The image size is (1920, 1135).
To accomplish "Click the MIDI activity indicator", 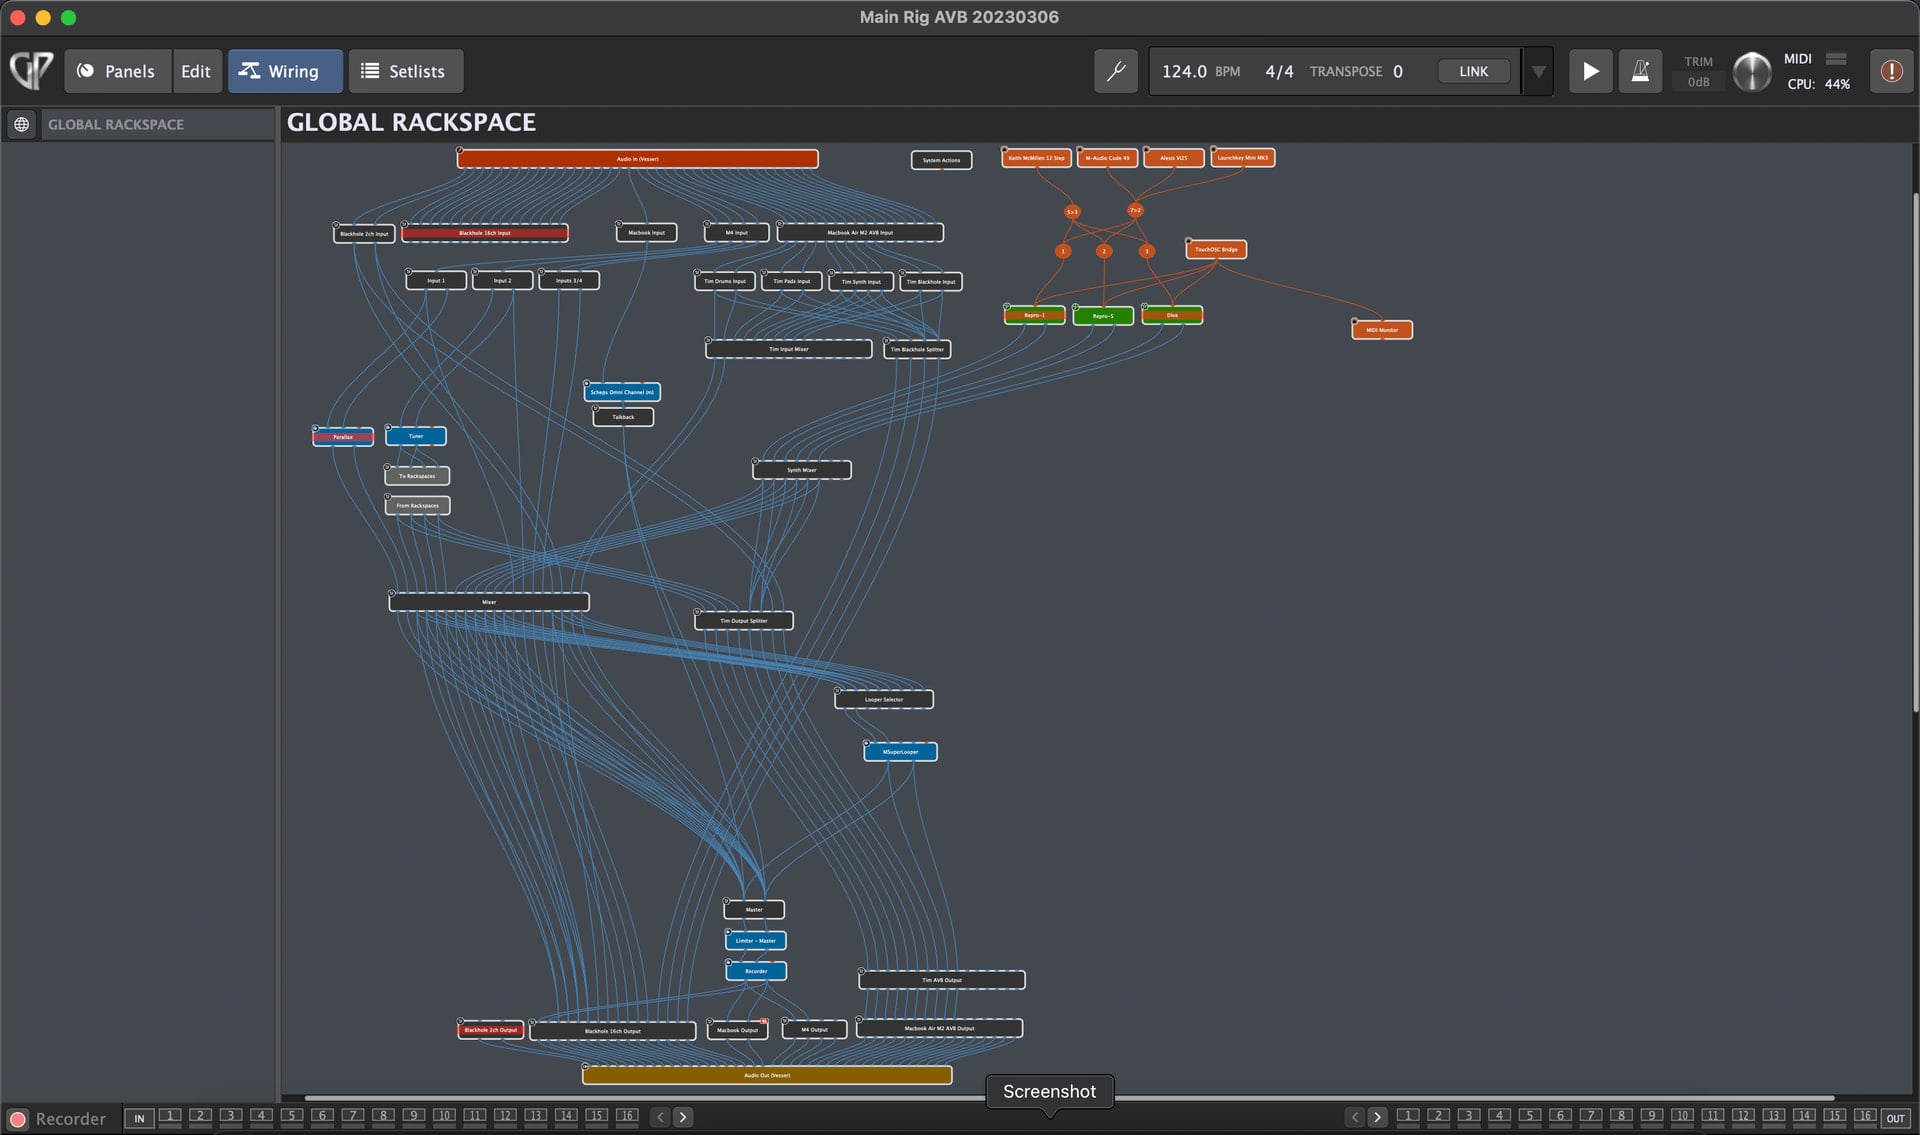I will pos(1836,59).
